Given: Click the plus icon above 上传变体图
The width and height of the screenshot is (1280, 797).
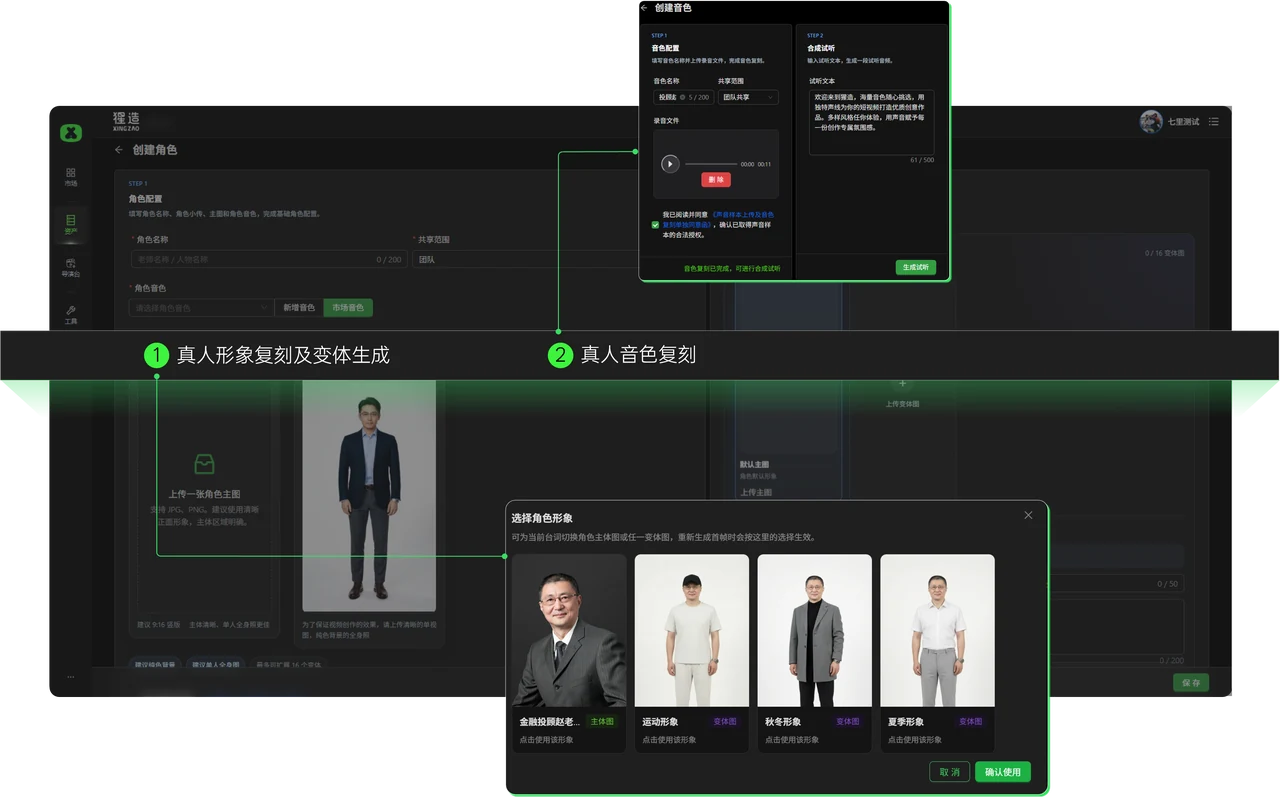Looking at the screenshot, I should coord(902,383).
